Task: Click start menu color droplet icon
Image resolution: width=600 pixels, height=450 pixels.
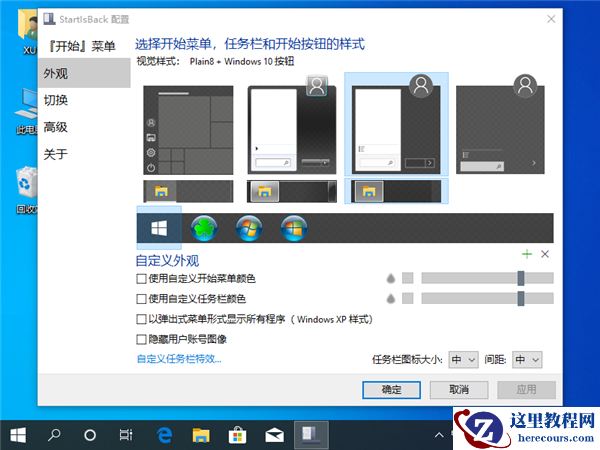Action: (391, 278)
